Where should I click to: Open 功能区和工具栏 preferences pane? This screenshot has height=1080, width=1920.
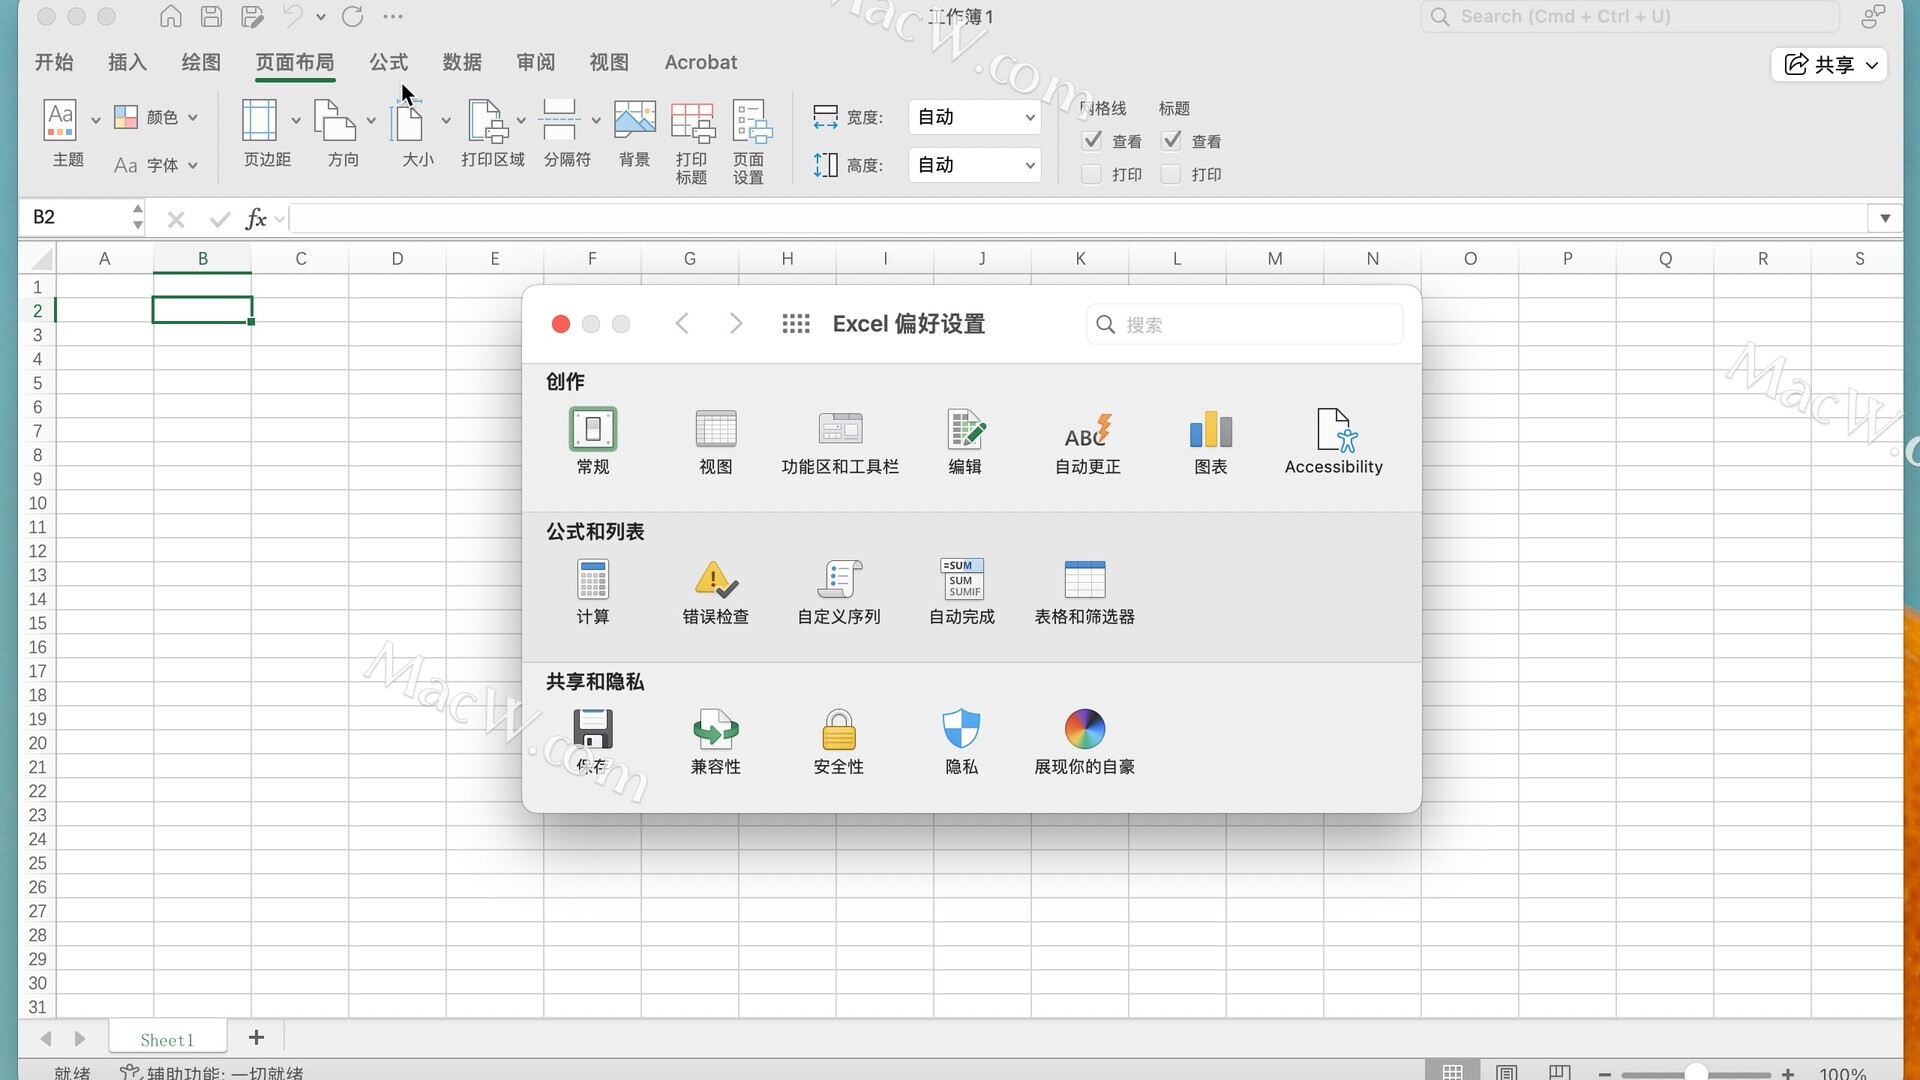coord(840,441)
